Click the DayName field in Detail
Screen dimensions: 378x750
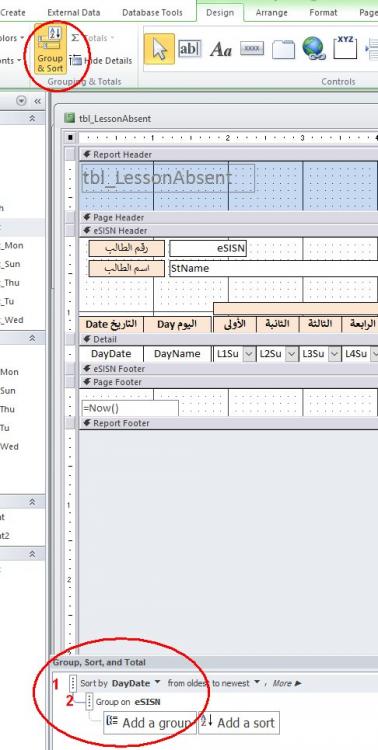tap(177, 354)
